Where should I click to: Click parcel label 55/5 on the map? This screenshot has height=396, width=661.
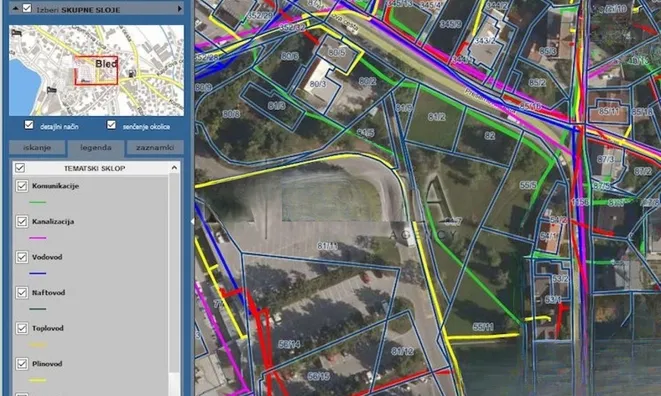[528, 185]
